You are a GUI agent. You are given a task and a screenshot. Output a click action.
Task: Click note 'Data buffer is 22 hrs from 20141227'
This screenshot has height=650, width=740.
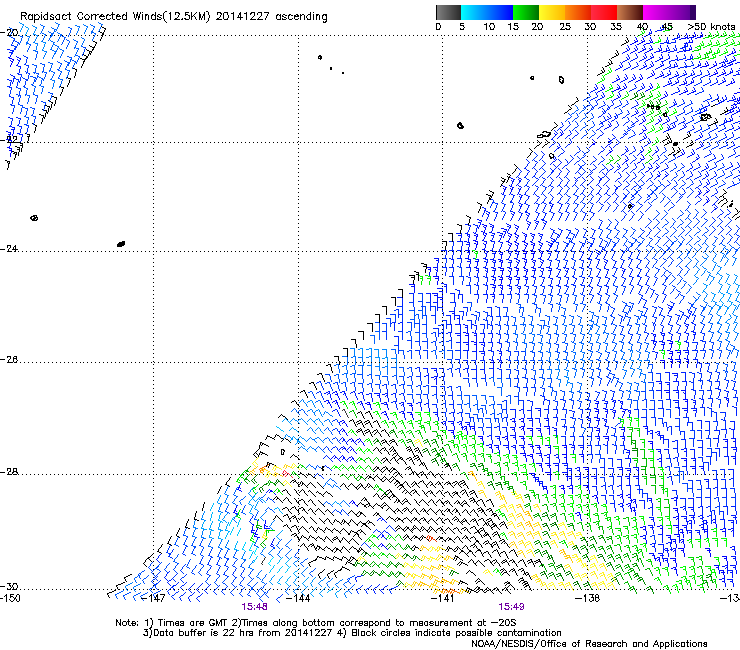[242, 633]
